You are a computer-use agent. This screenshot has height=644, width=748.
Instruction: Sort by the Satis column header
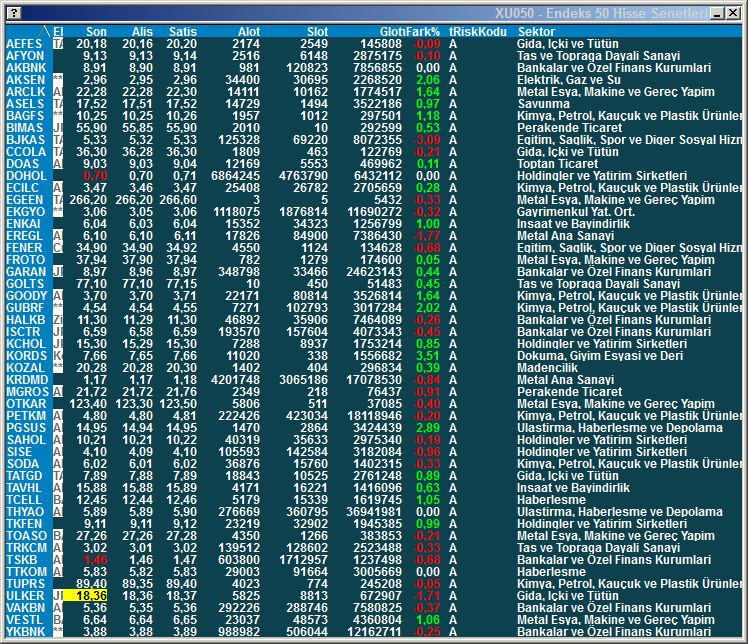(x=183, y=31)
